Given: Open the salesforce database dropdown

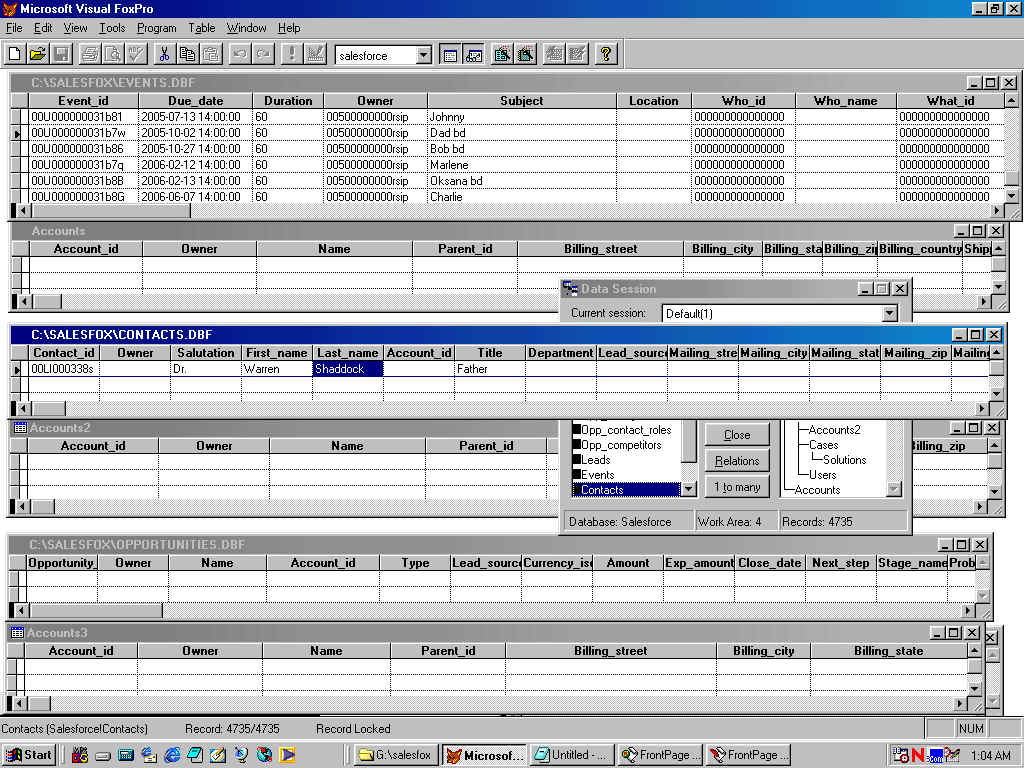Looking at the screenshot, I should click(424, 56).
